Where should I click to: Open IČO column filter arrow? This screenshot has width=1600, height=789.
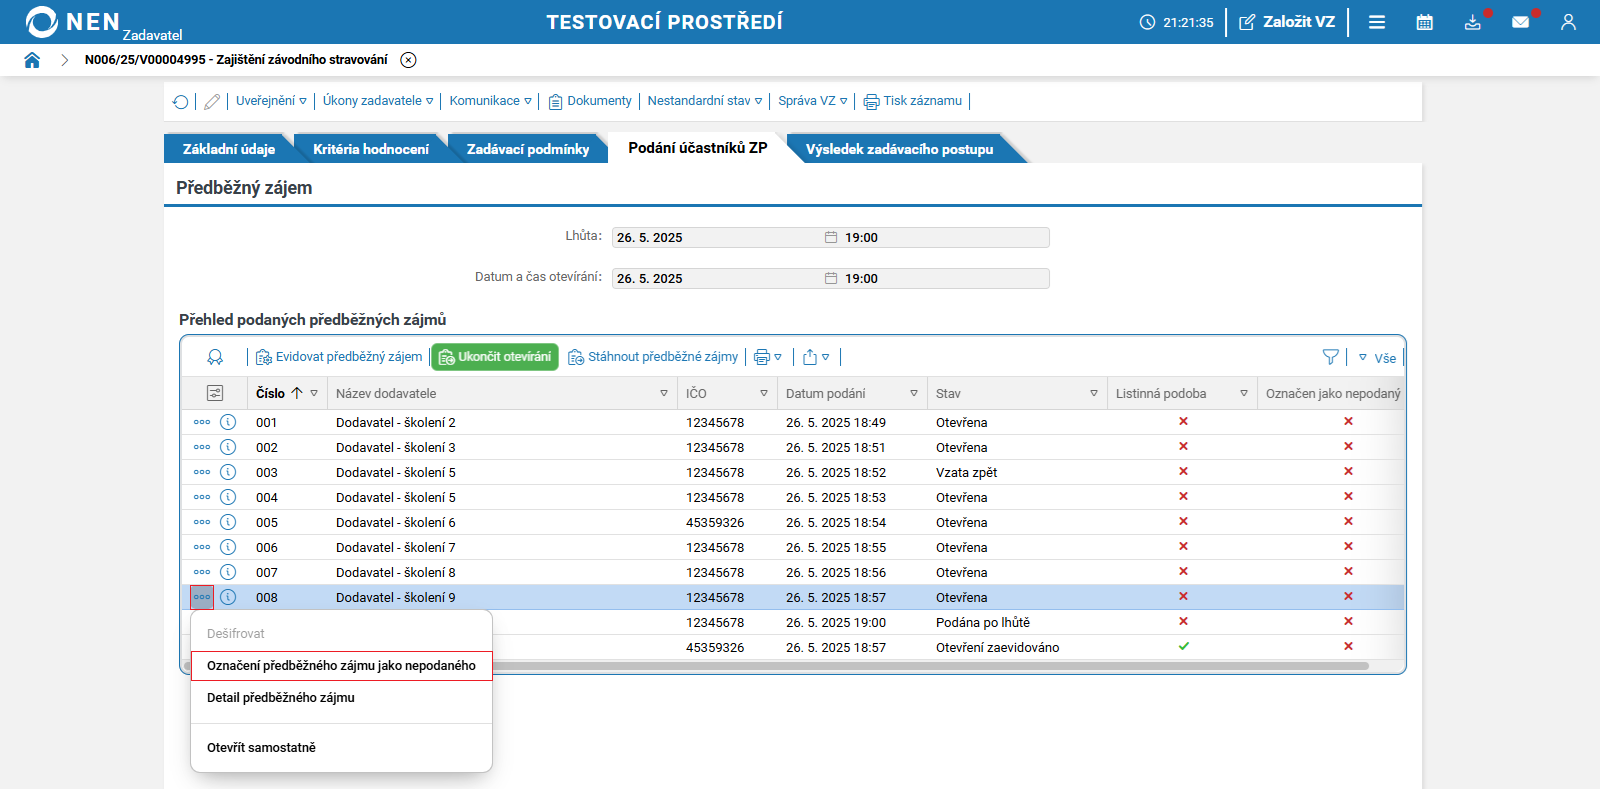click(764, 394)
